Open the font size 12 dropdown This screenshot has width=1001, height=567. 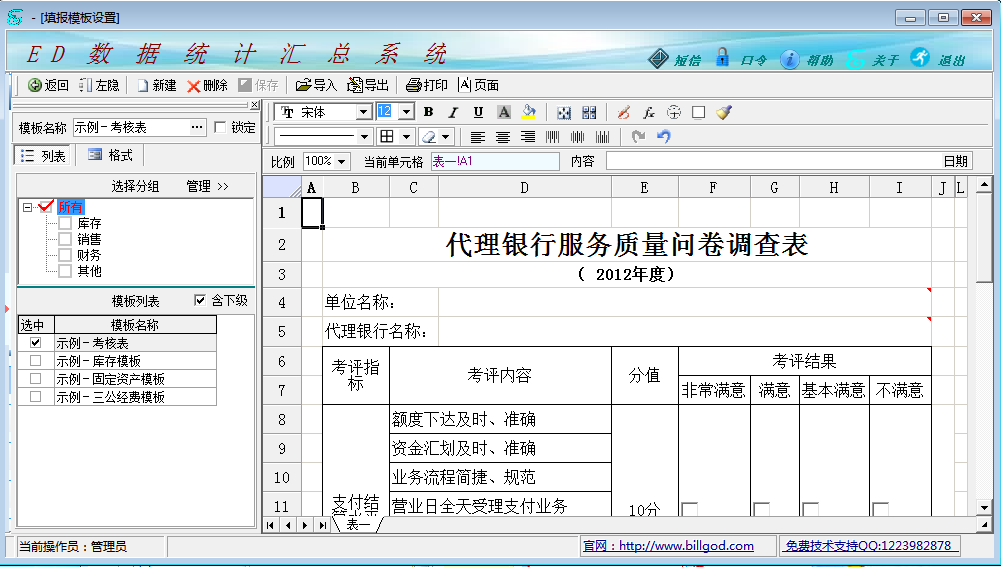point(407,112)
